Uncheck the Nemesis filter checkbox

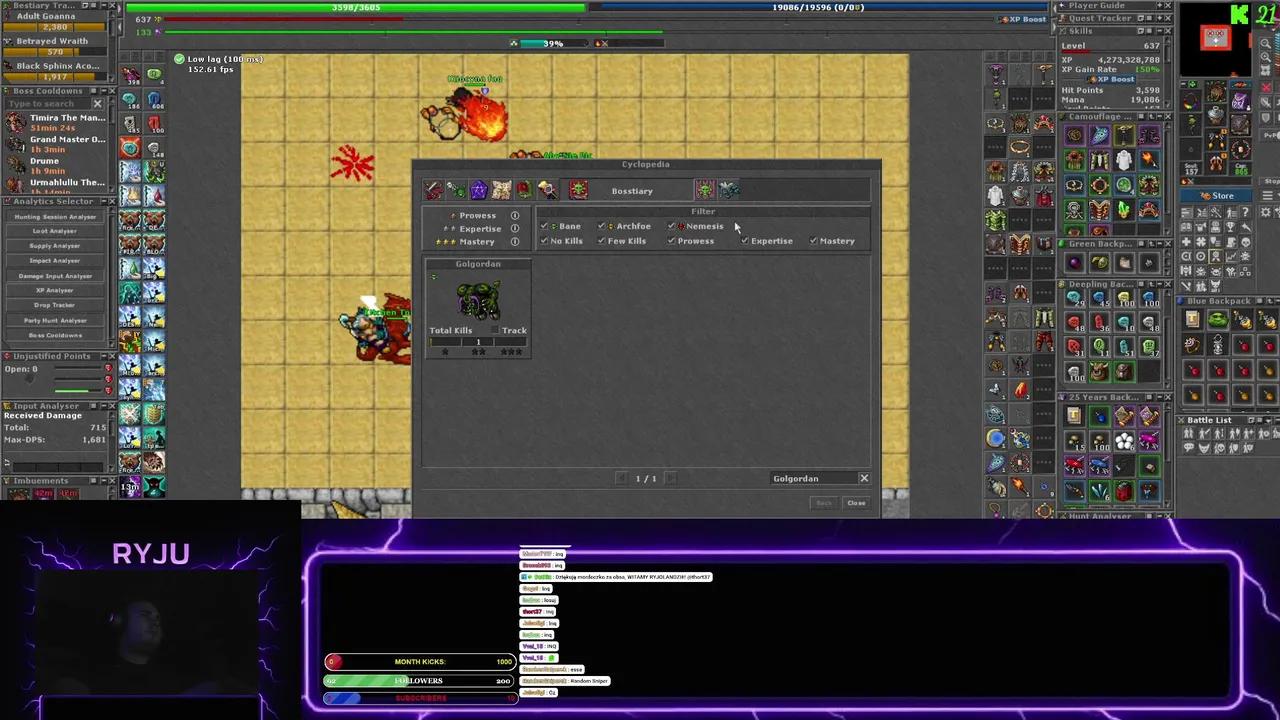click(671, 226)
